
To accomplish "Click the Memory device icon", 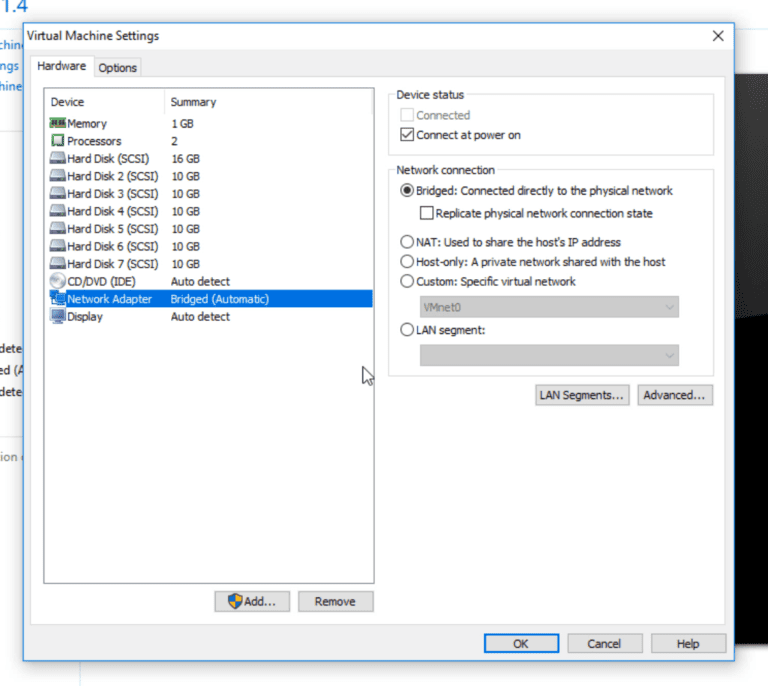I will (57, 124).
